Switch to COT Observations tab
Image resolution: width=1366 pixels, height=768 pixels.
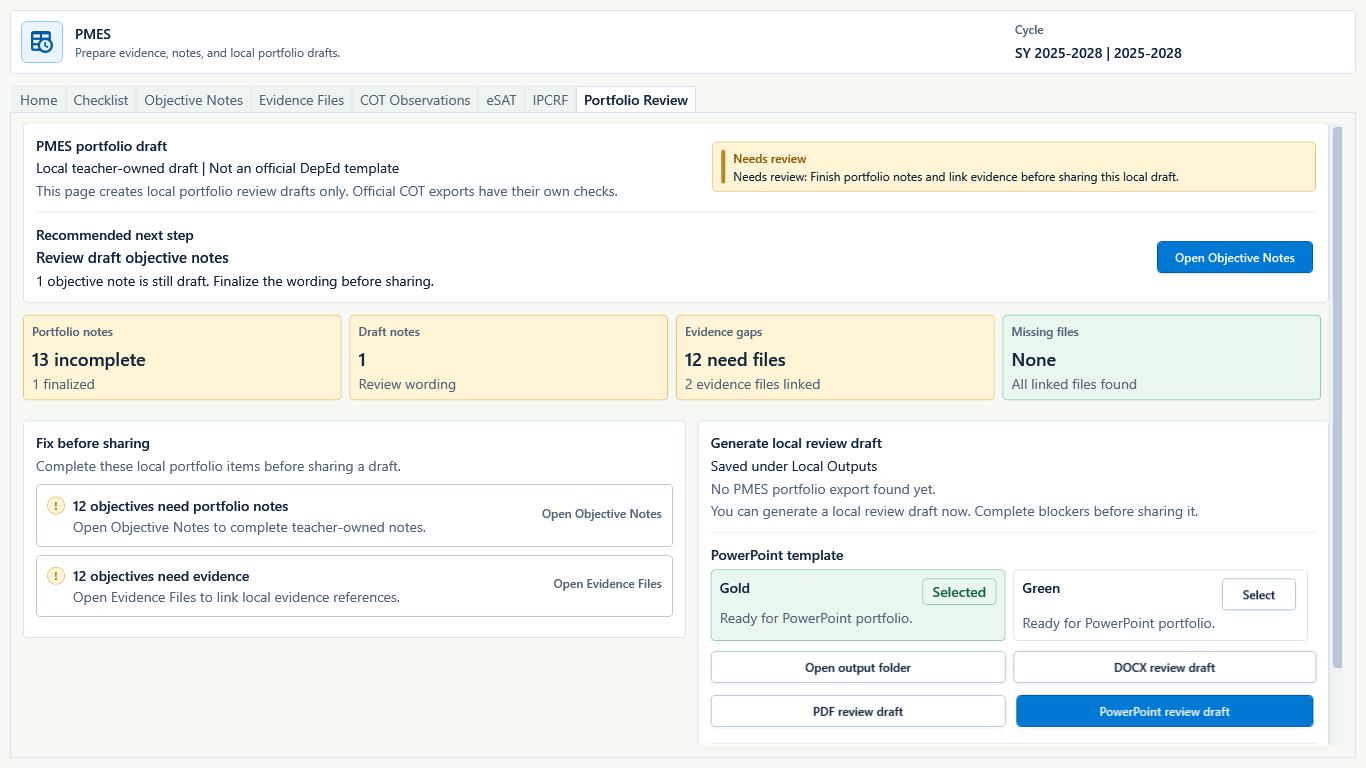pyautogui.click(x=415, y=100)
